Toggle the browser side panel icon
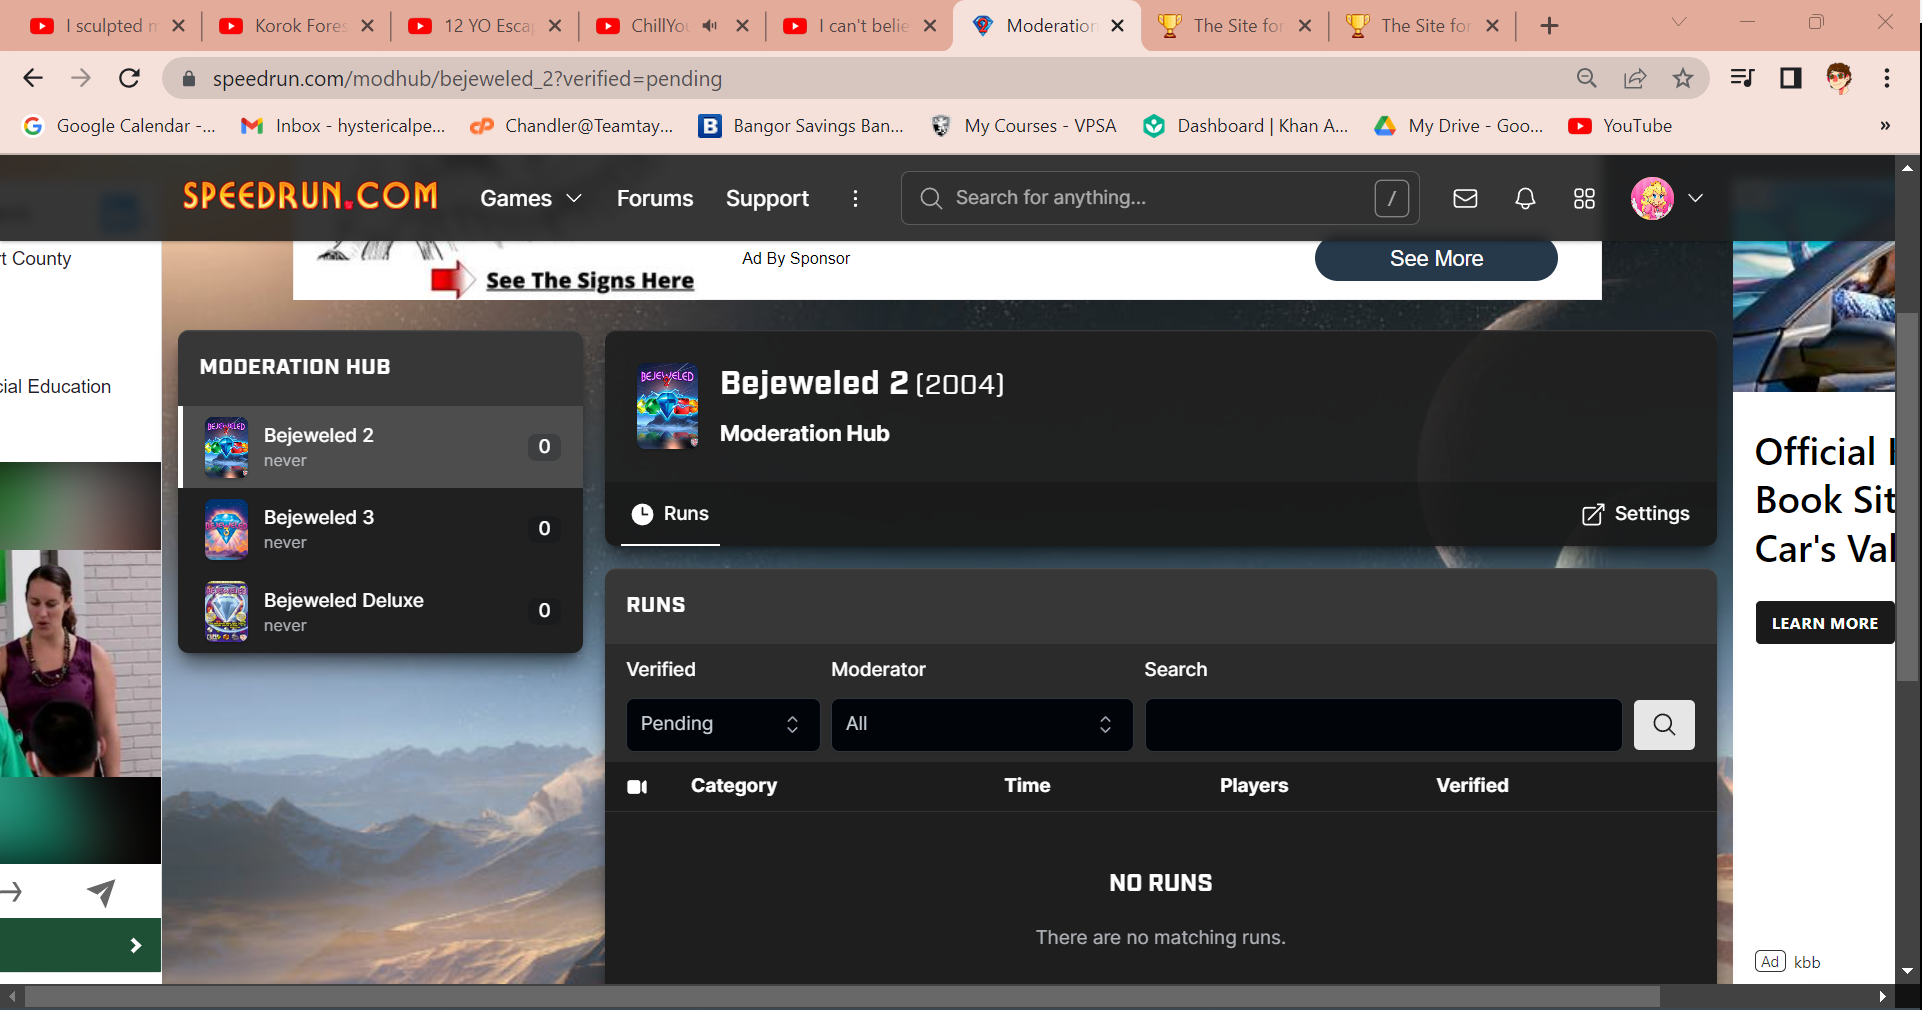This screenshot has width=1922, height=1010. pos(1790,78)
